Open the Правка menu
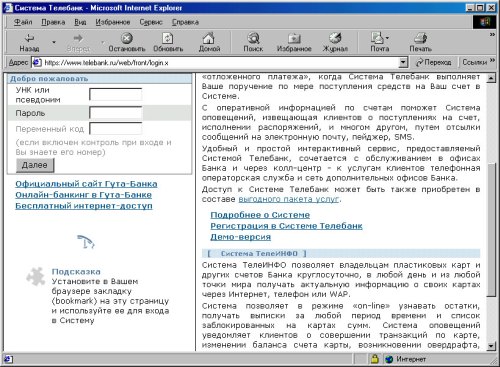Screen dimensions: 500x367 53,22
